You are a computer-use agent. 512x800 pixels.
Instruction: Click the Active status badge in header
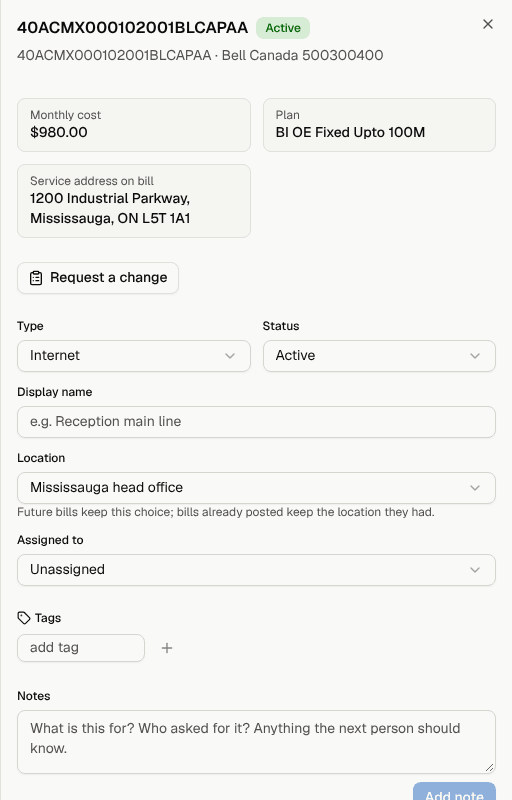point(283,28)
